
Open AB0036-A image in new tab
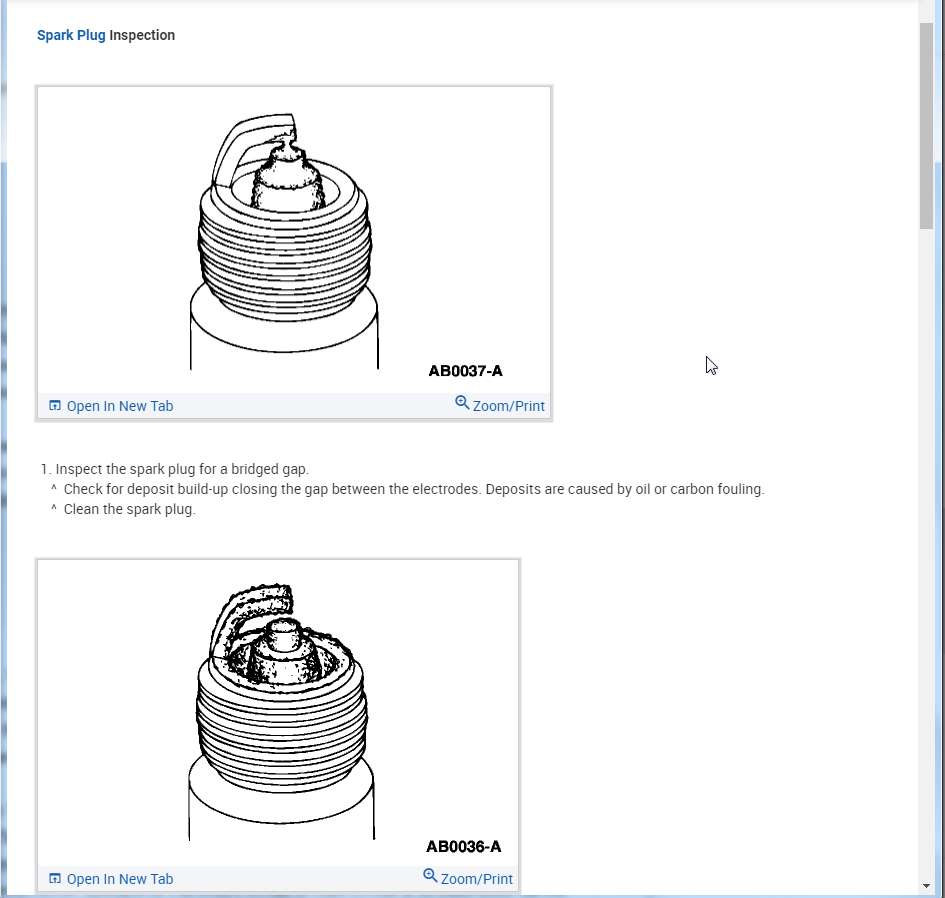coord(120,879)
